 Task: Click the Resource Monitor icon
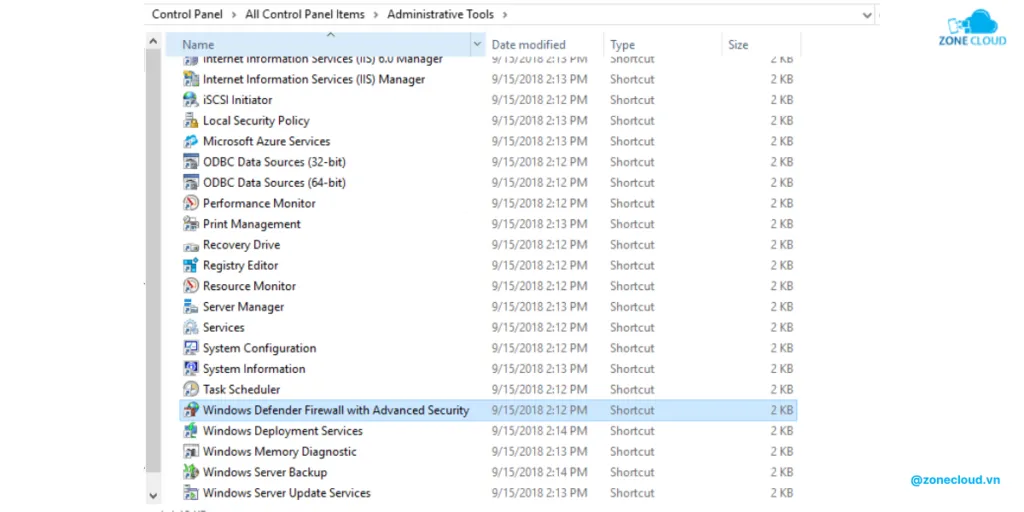coord(191,286)
